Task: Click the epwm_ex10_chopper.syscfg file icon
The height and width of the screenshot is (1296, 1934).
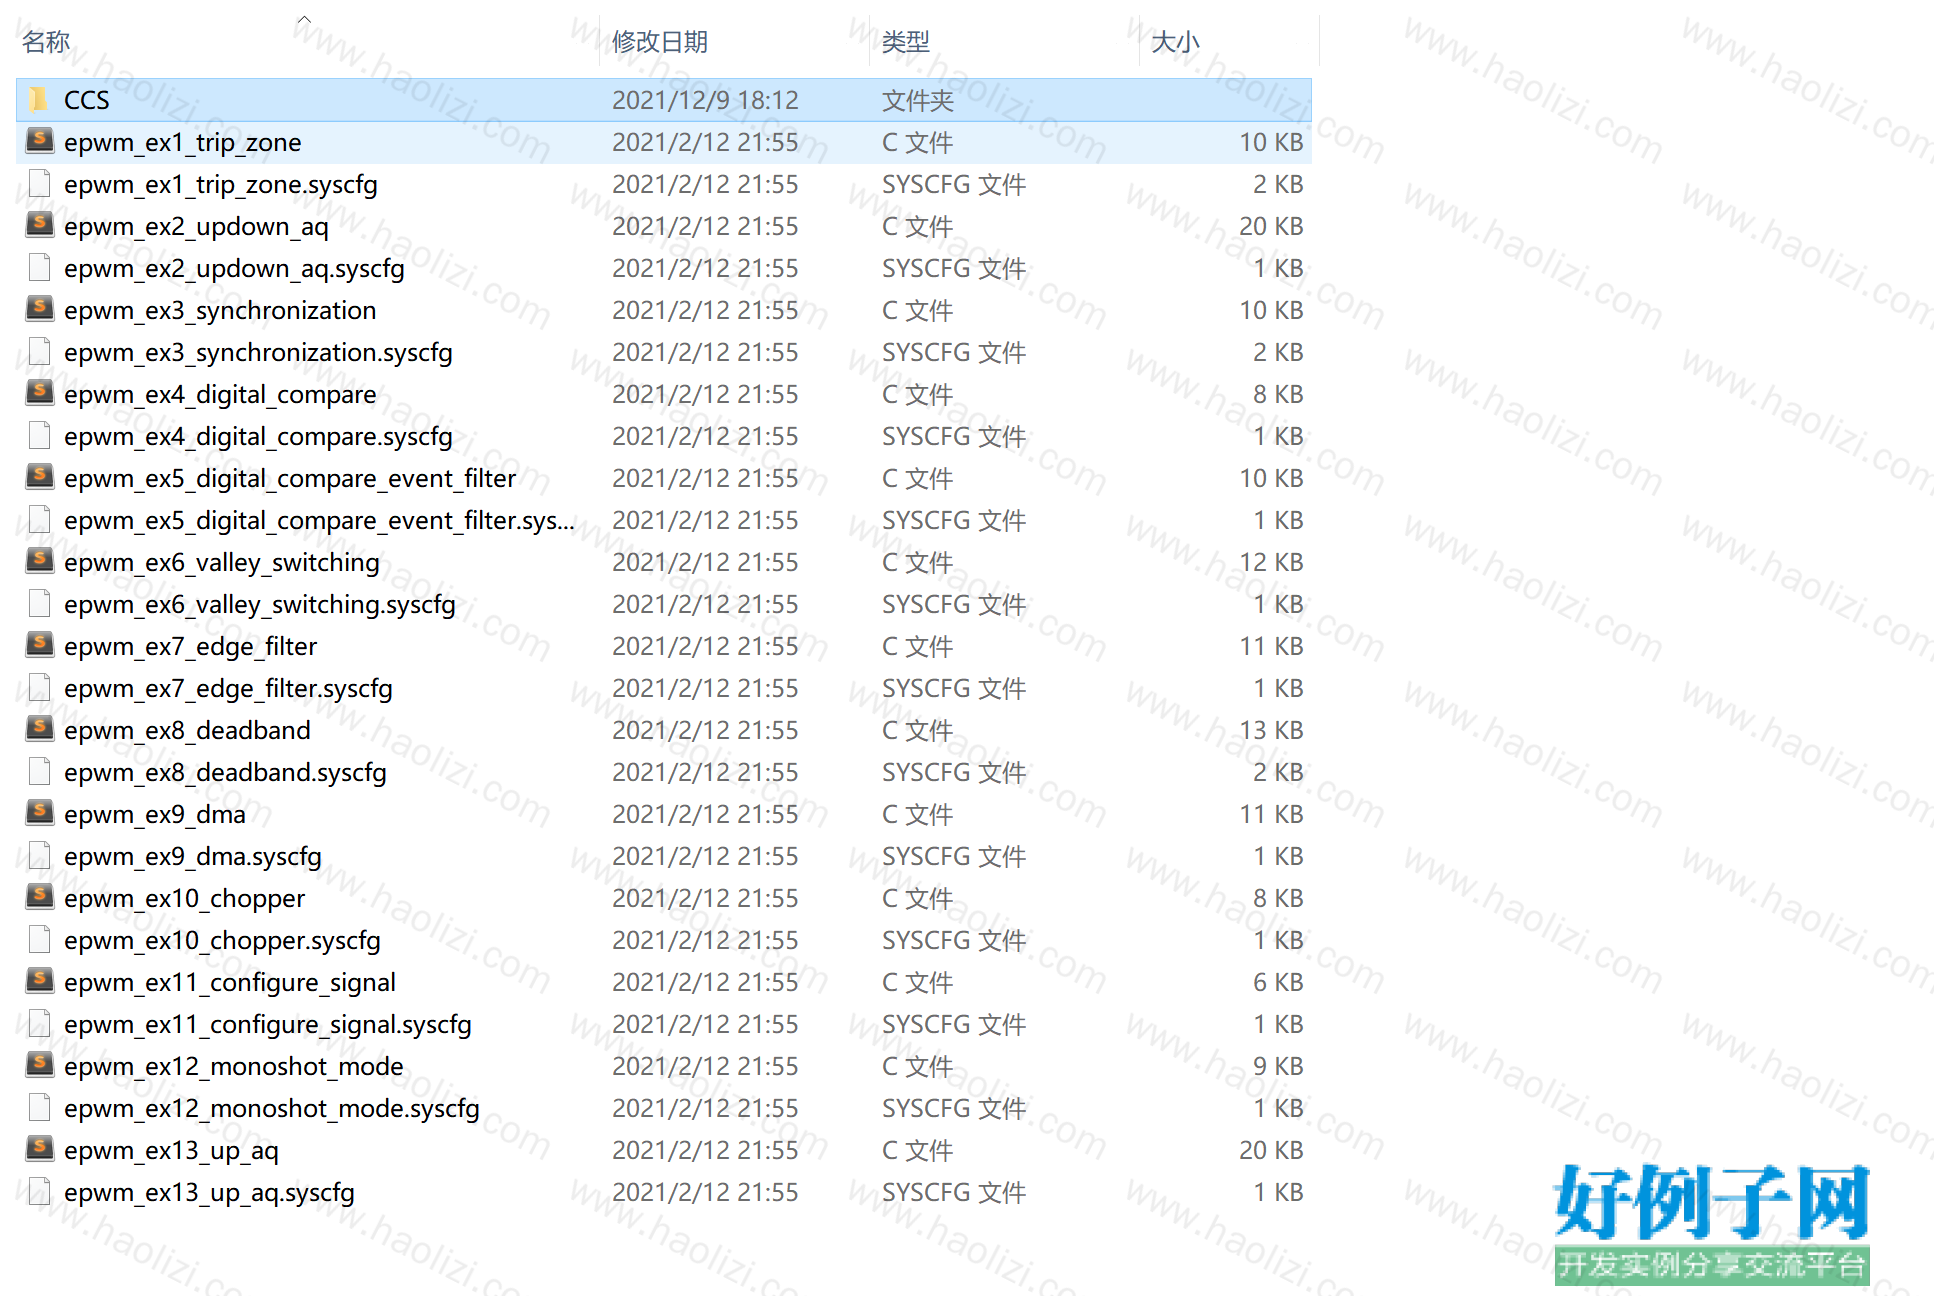Action: click(x=39, y=939)
